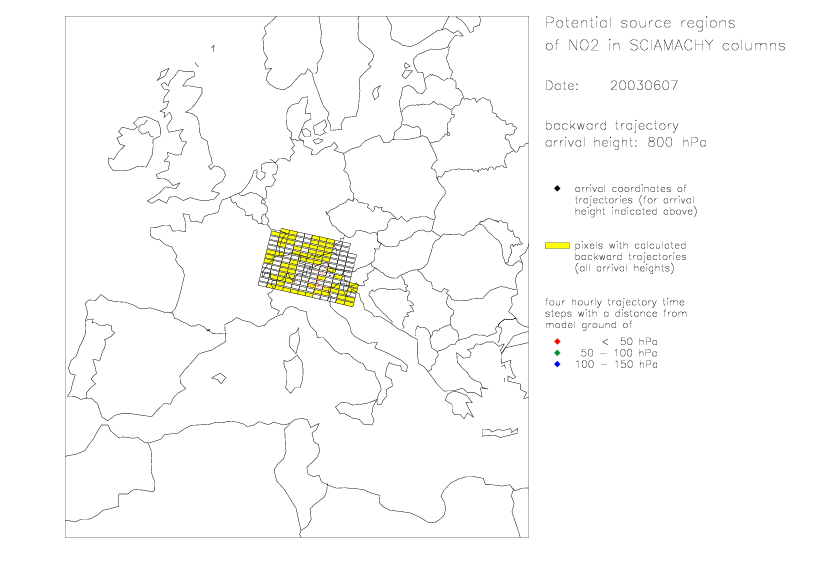
Task: Click the legend label '< 50 hPa'
Action: (629, 342)
